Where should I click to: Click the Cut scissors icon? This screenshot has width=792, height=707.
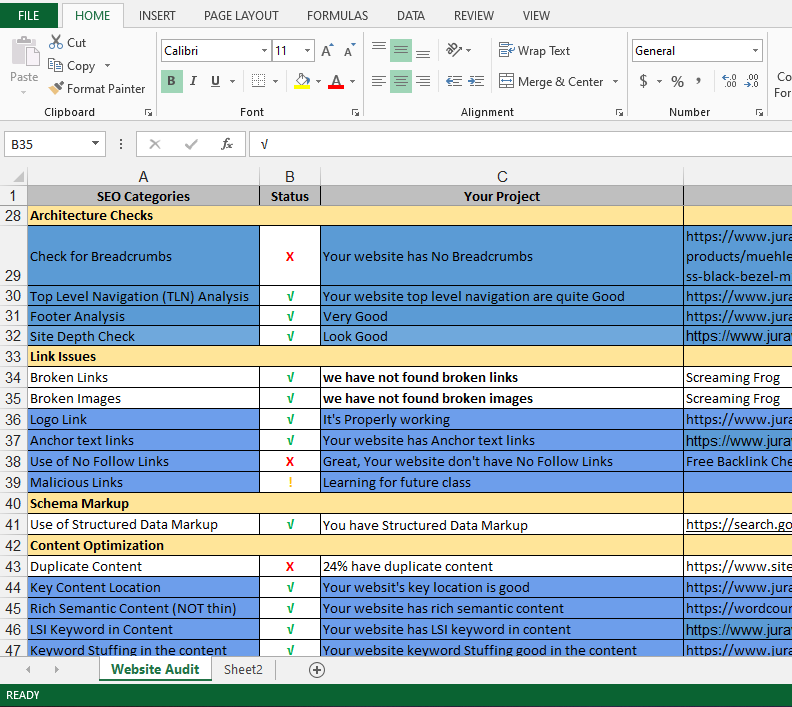pyautogui.click(x=56, y=42)
